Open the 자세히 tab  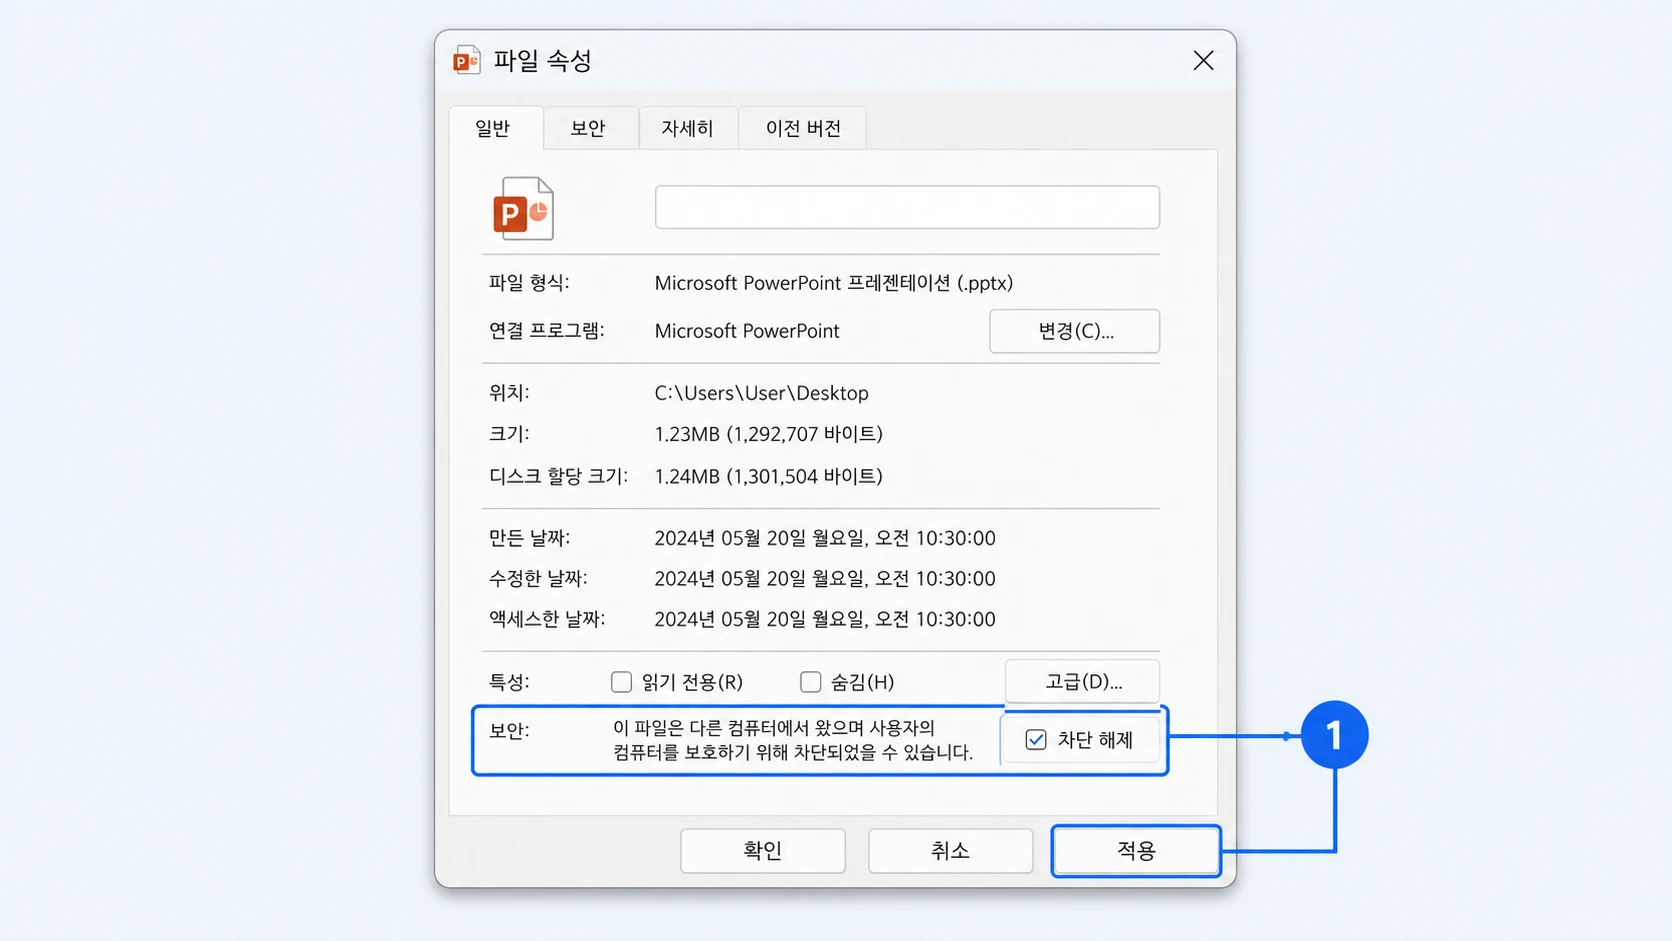pyautogui.click(x=688, y=128)
